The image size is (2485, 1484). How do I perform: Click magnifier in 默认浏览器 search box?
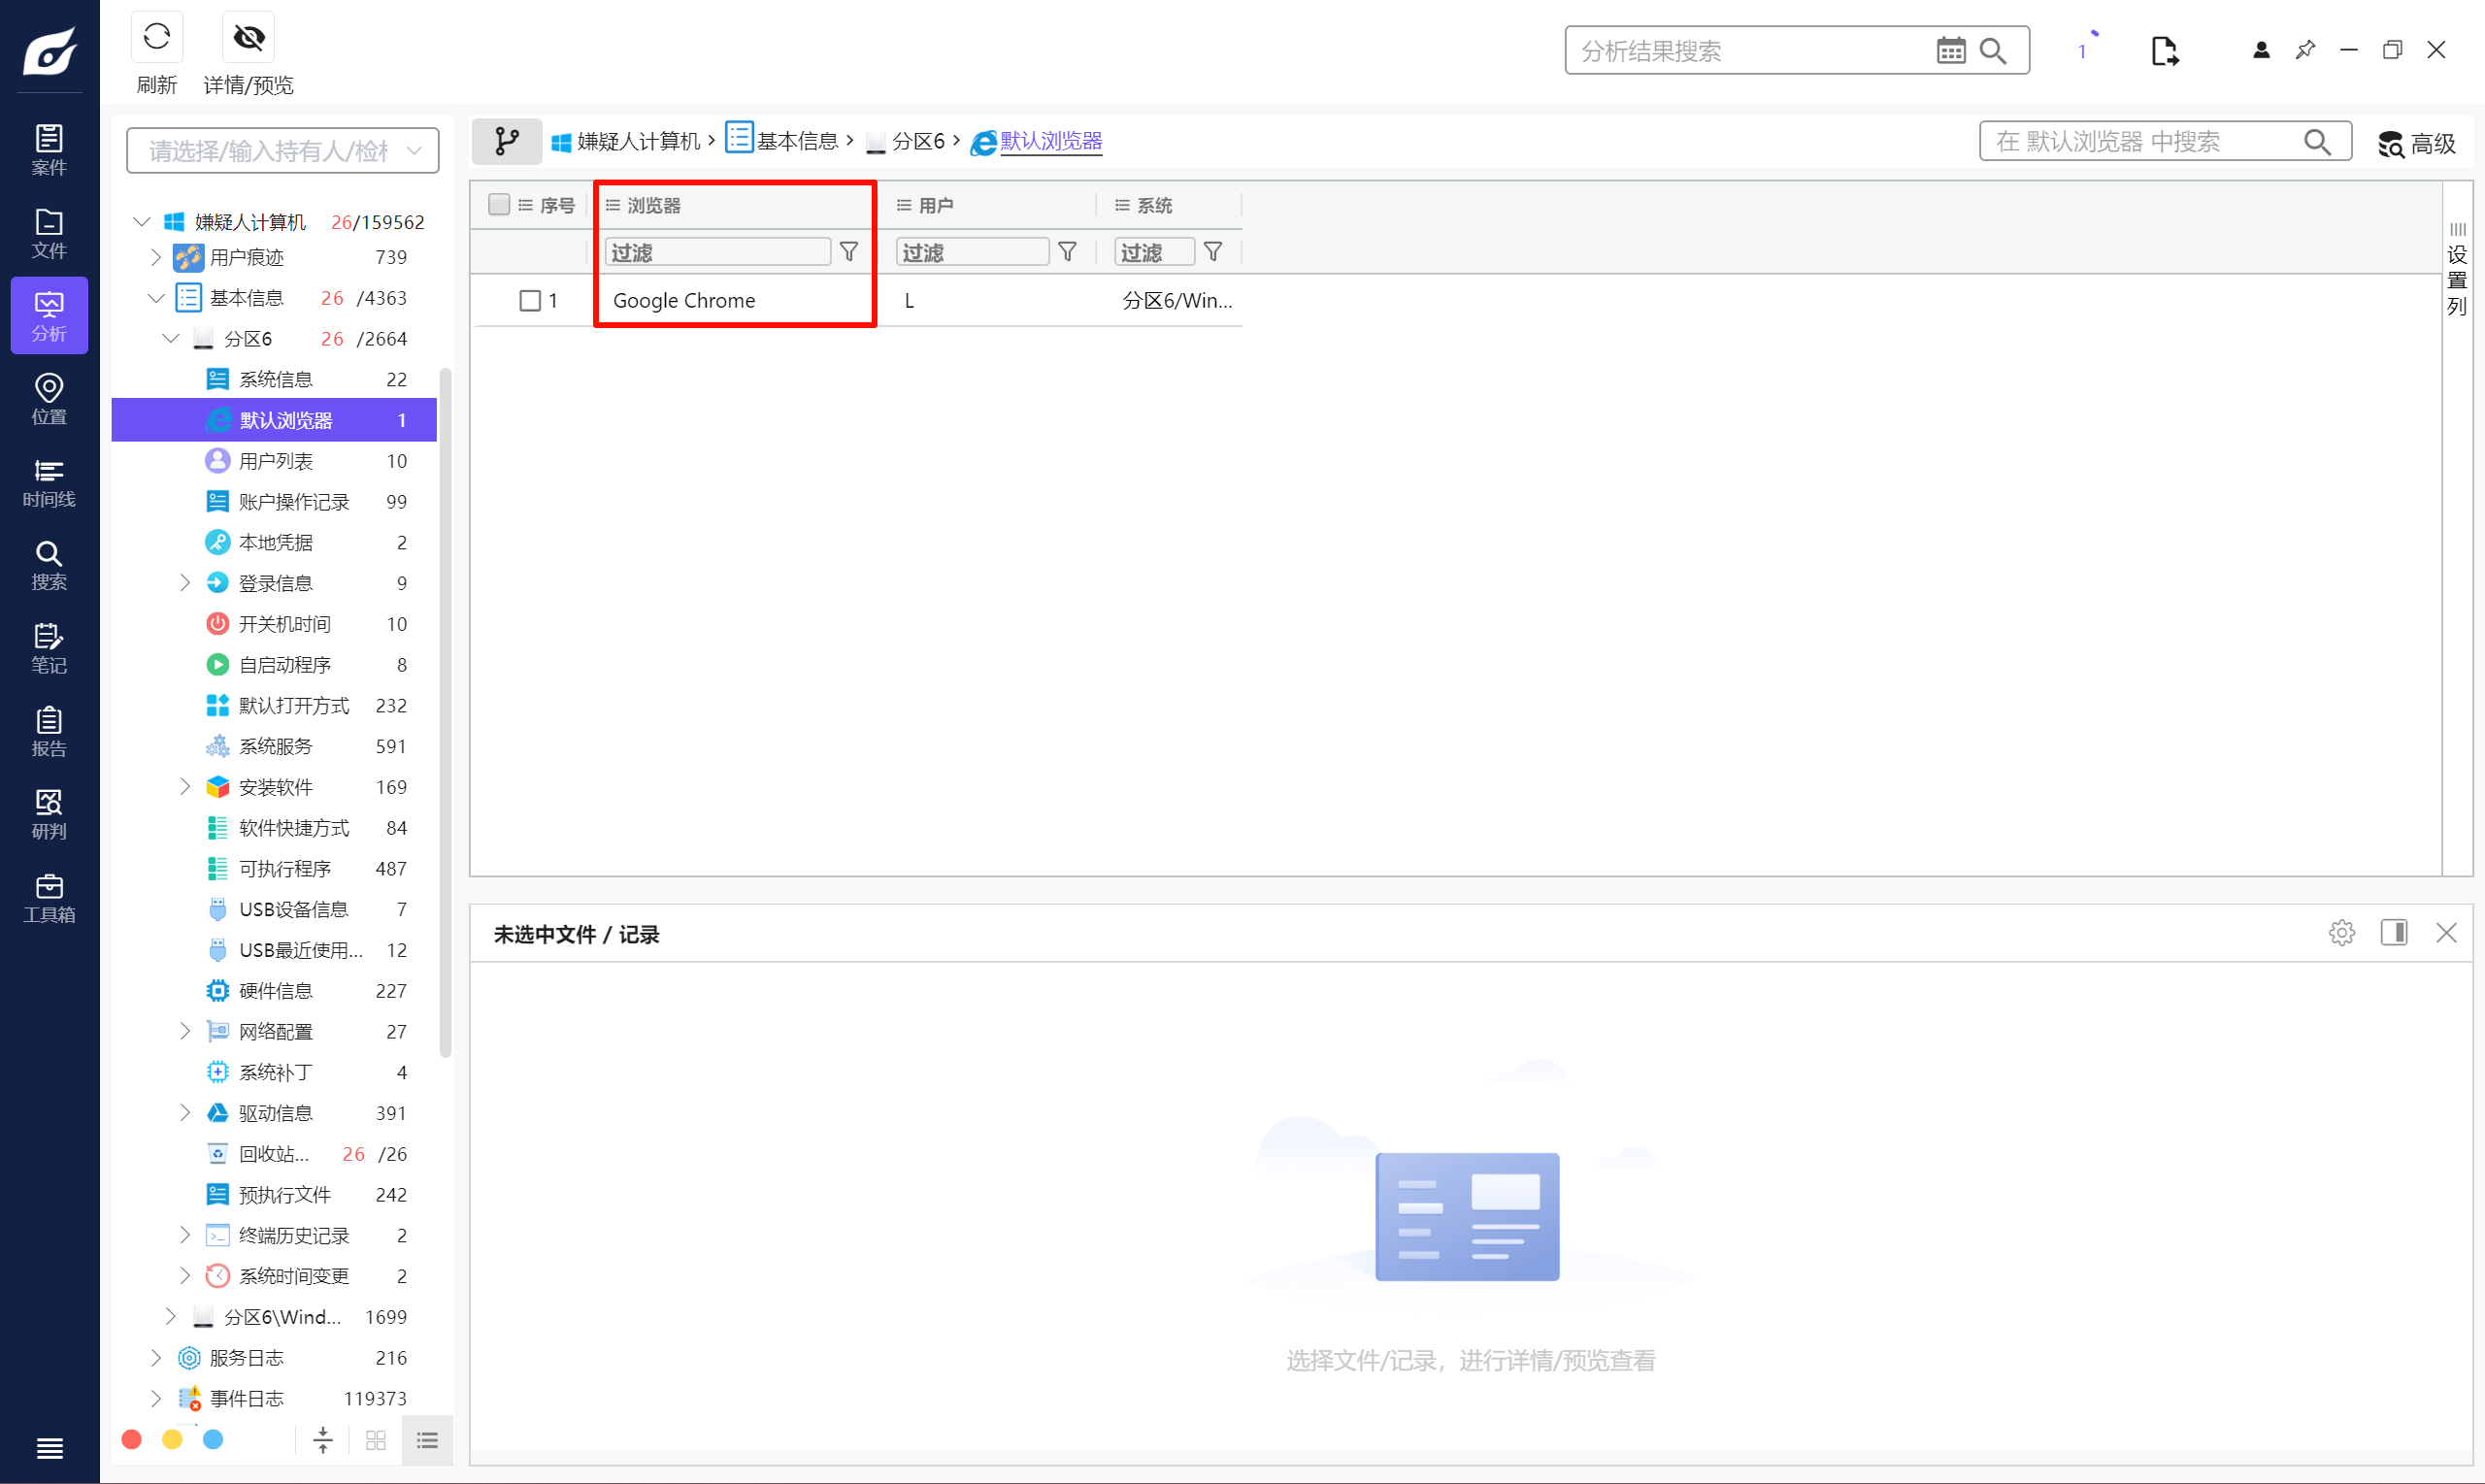pos(2318,142)
